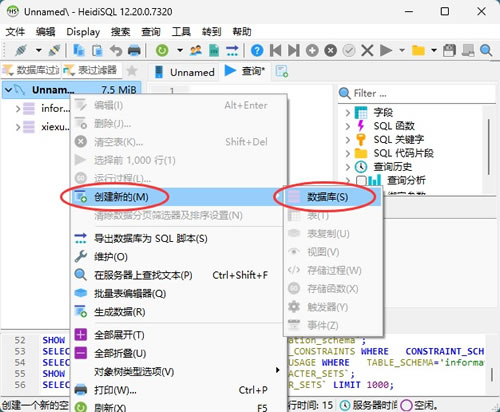This screenshot has width=500, height=412.
Task: Click the favorites star icon
Action: (132, 71)
